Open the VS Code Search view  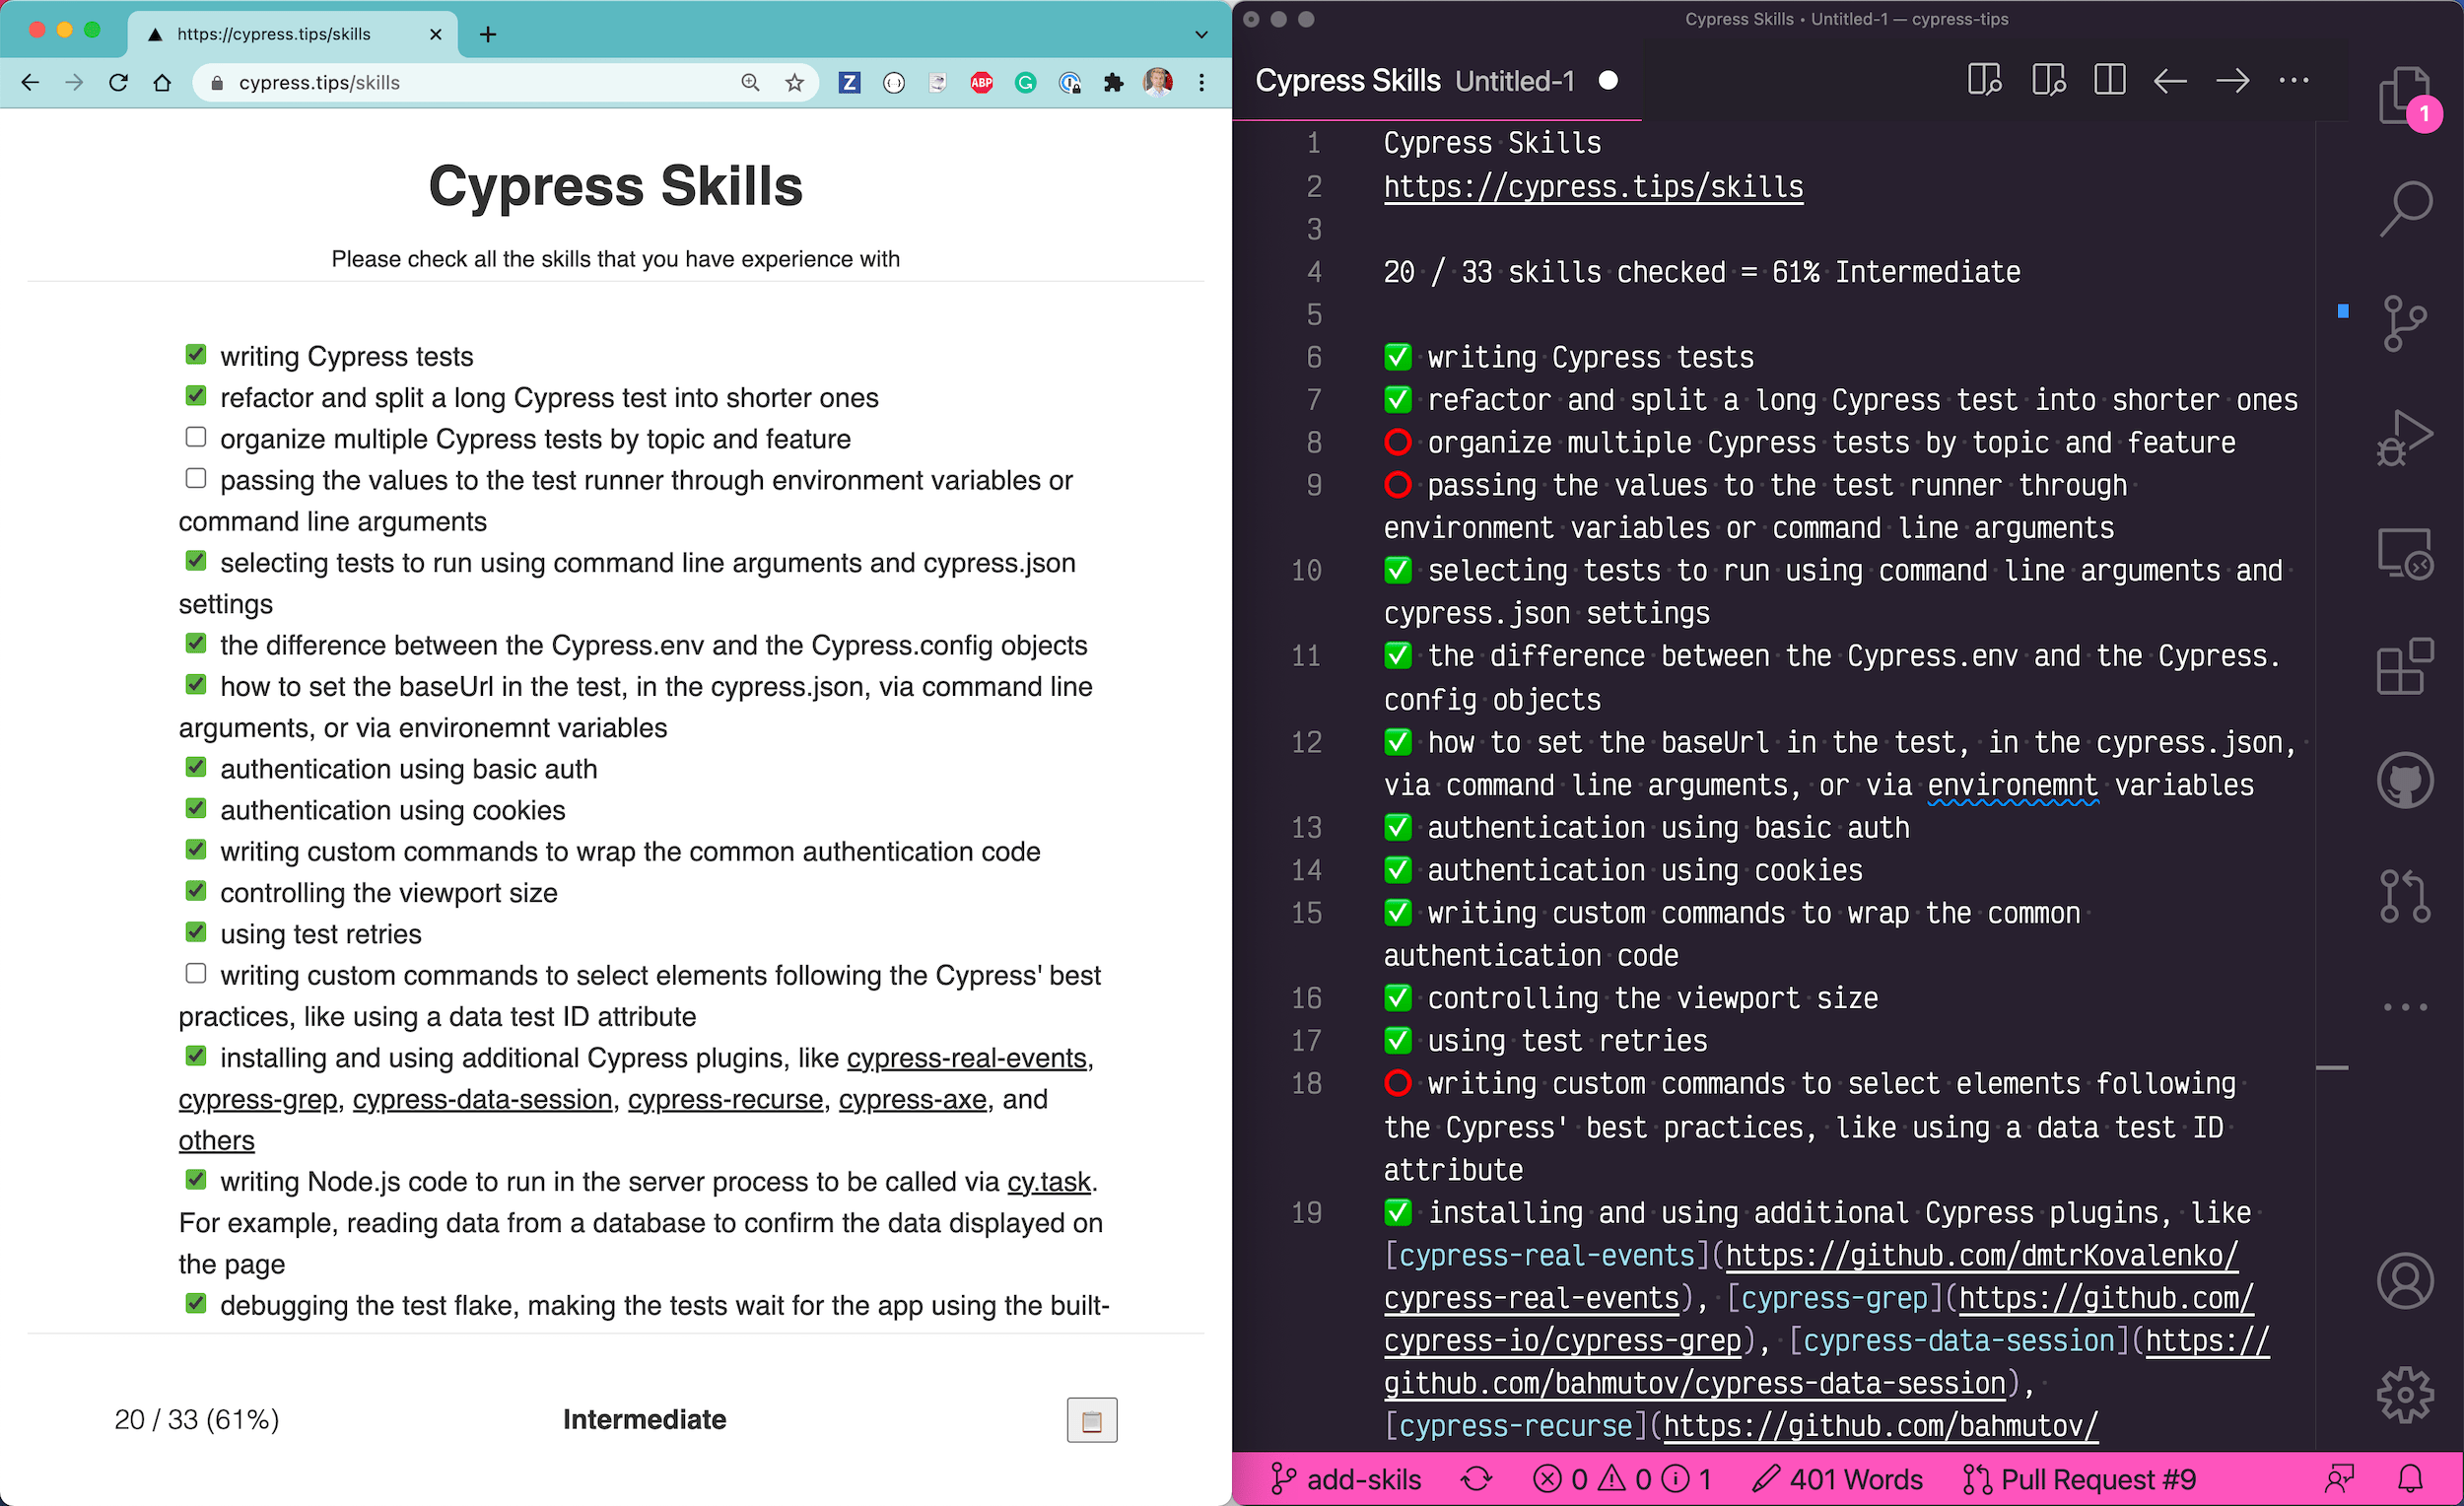(x=2404, y=209)
